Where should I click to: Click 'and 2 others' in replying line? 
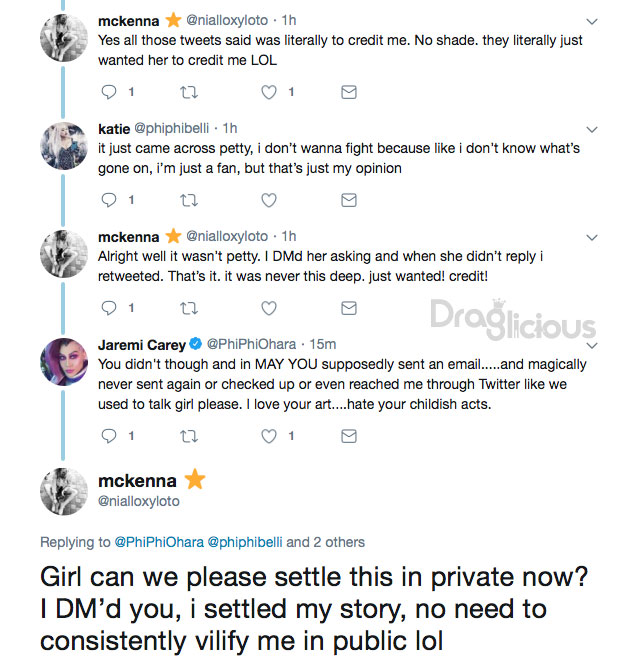(325, 542)
